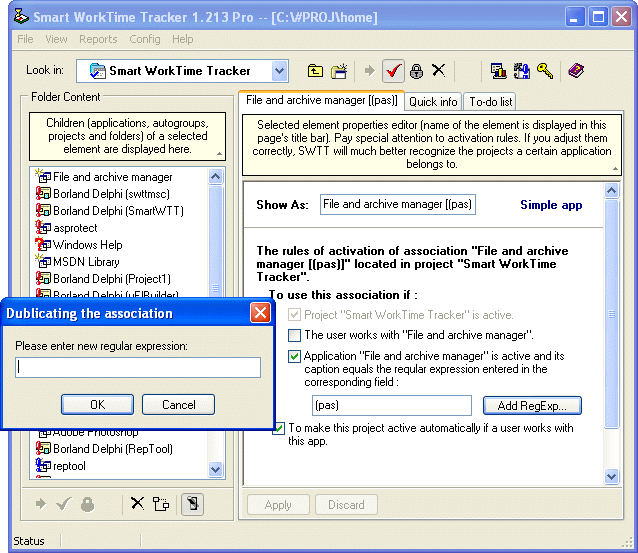Click the folder list scroll down arrow
The image size is (638, 553).
[215, 469]
